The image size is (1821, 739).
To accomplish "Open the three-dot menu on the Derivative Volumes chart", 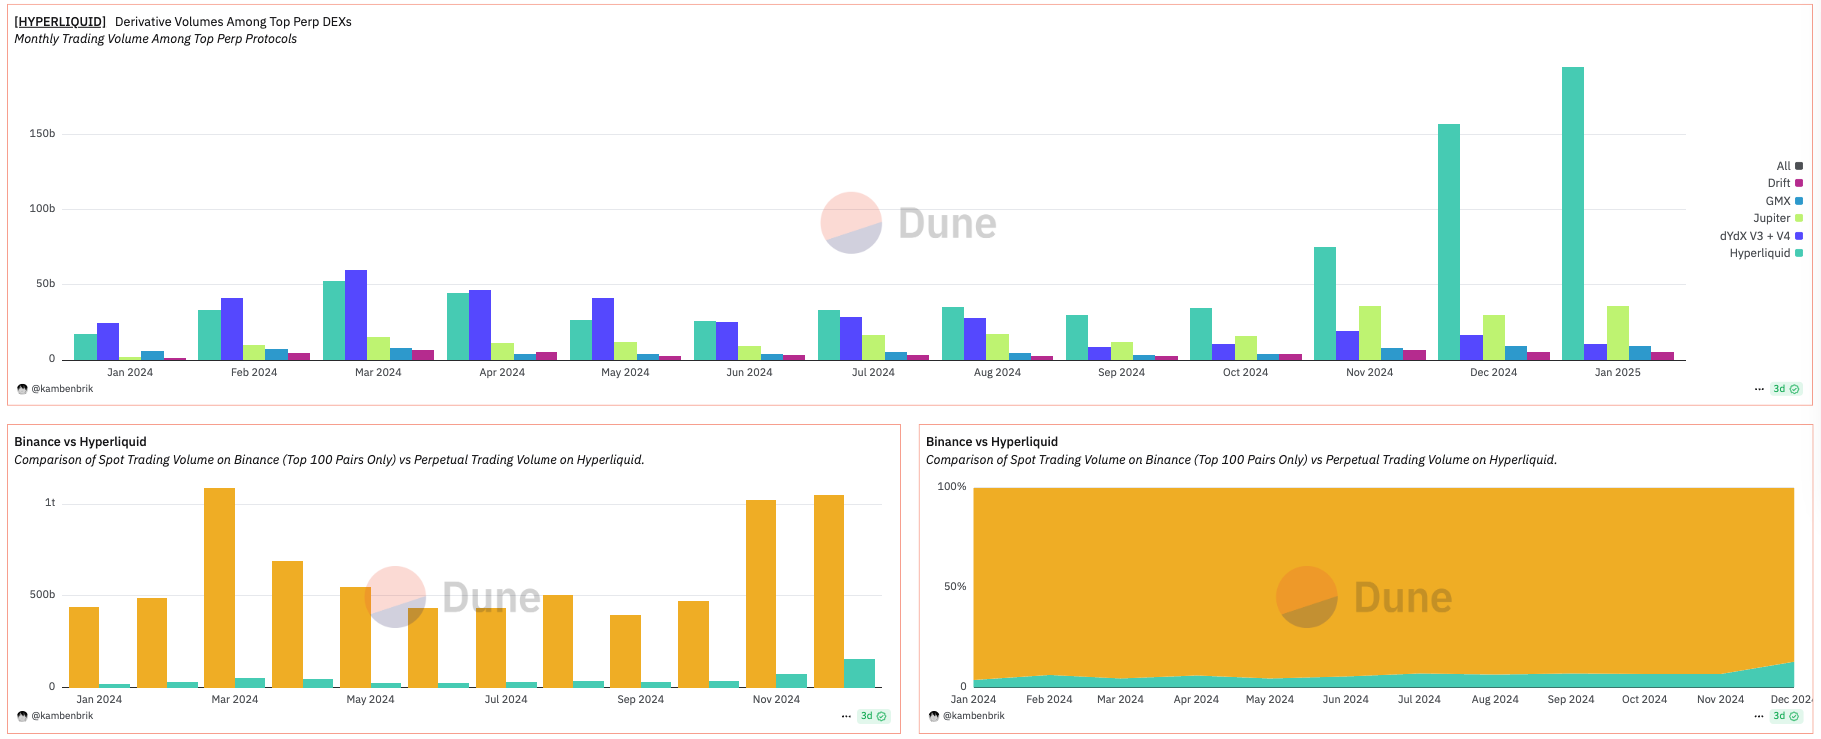I will (x=1759, y=389).
